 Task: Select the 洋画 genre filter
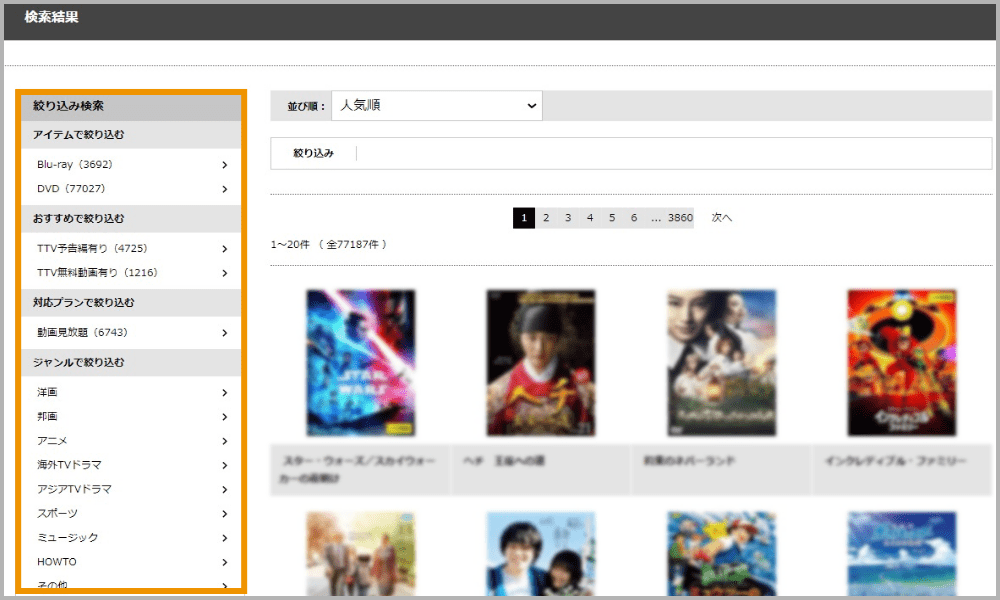[48, 393]
